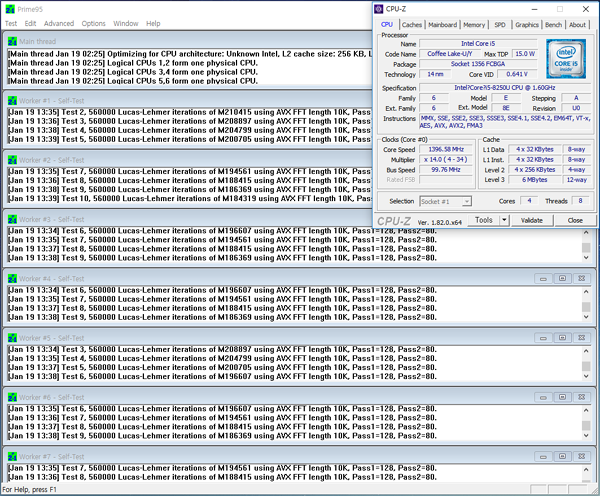This screenshot has width=600, height=496.
Task: Click the Worker #2 window icon
Action: tap(12, 160)
